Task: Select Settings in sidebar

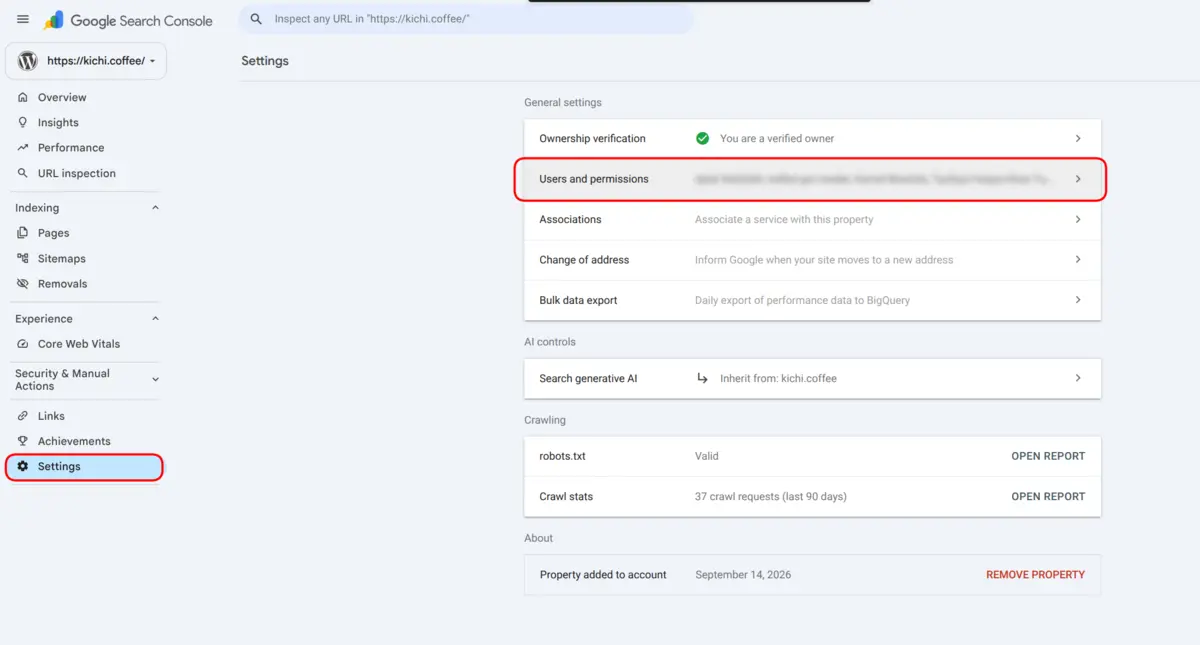Action: click(84, 466)
